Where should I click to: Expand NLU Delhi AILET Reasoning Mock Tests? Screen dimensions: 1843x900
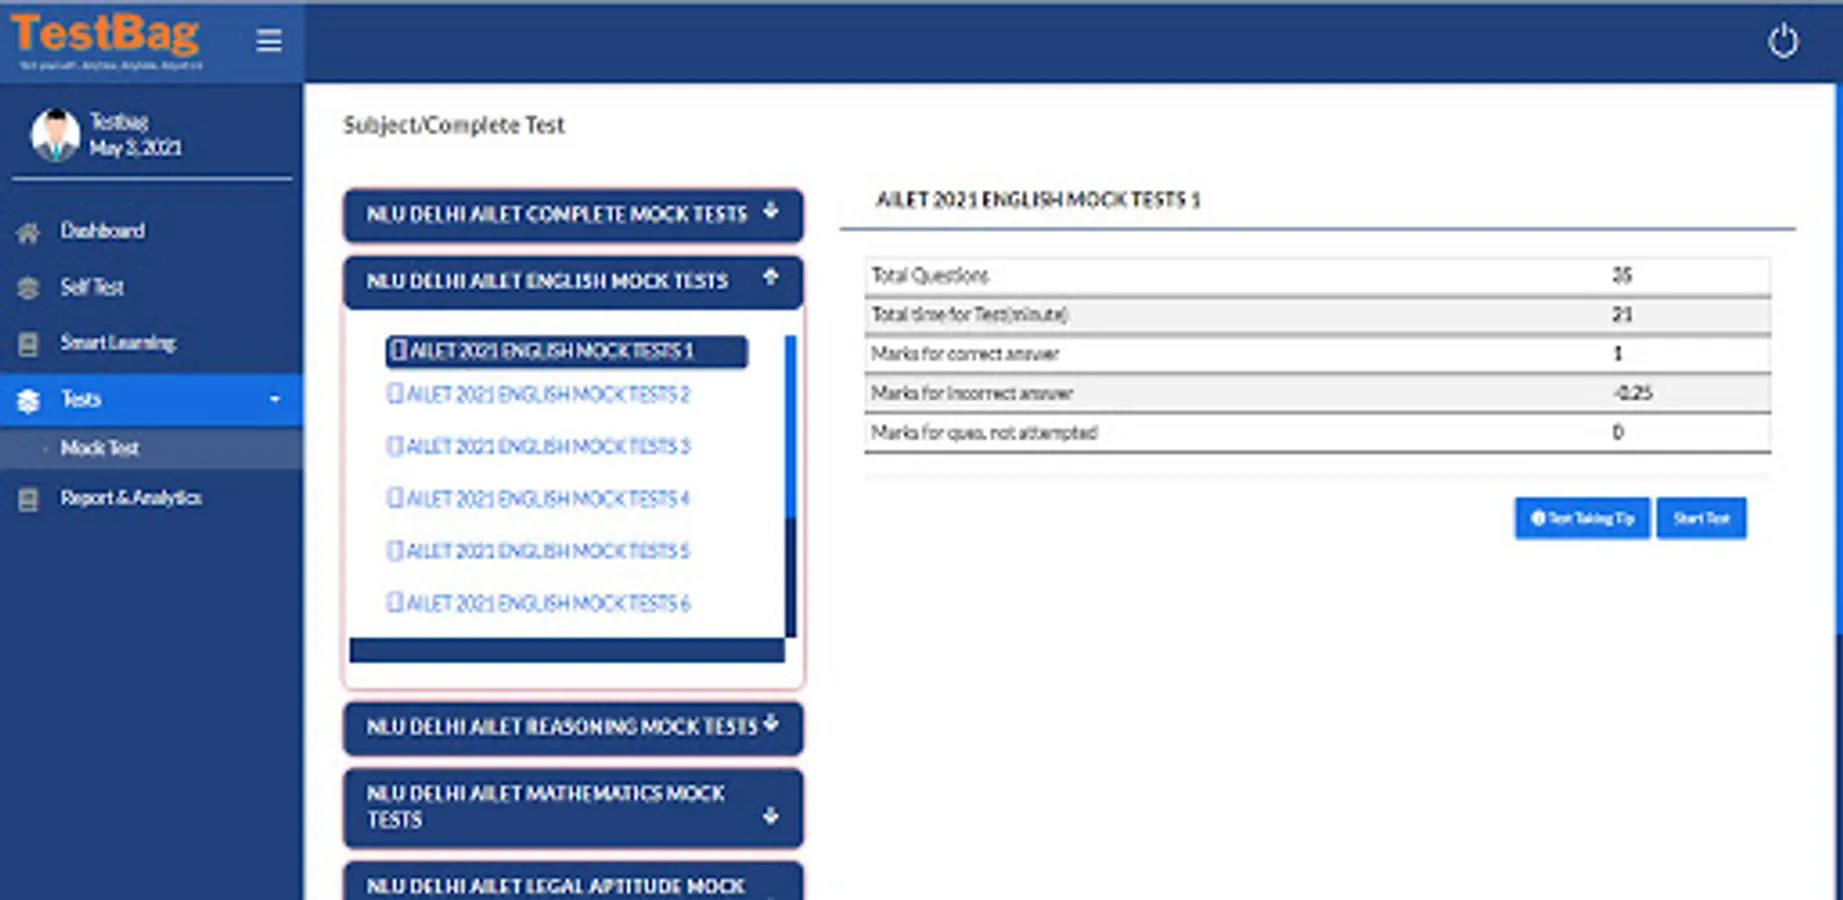pos(573,727)
